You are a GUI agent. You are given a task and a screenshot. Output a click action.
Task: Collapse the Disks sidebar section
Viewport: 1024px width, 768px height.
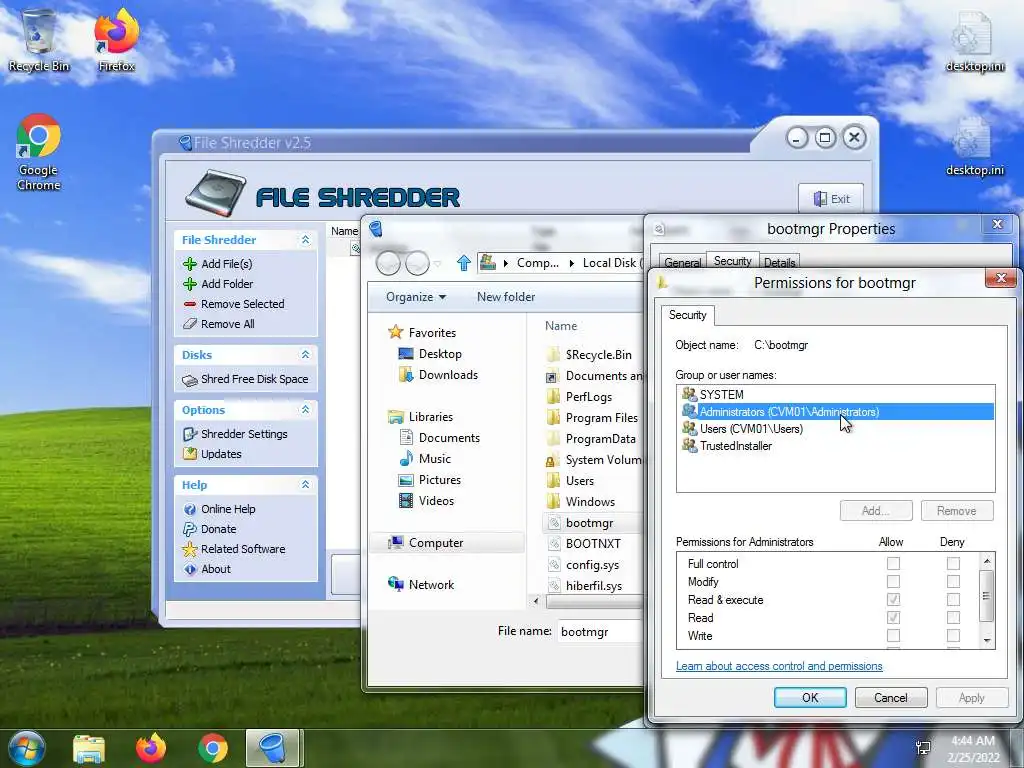pos(305,355)
